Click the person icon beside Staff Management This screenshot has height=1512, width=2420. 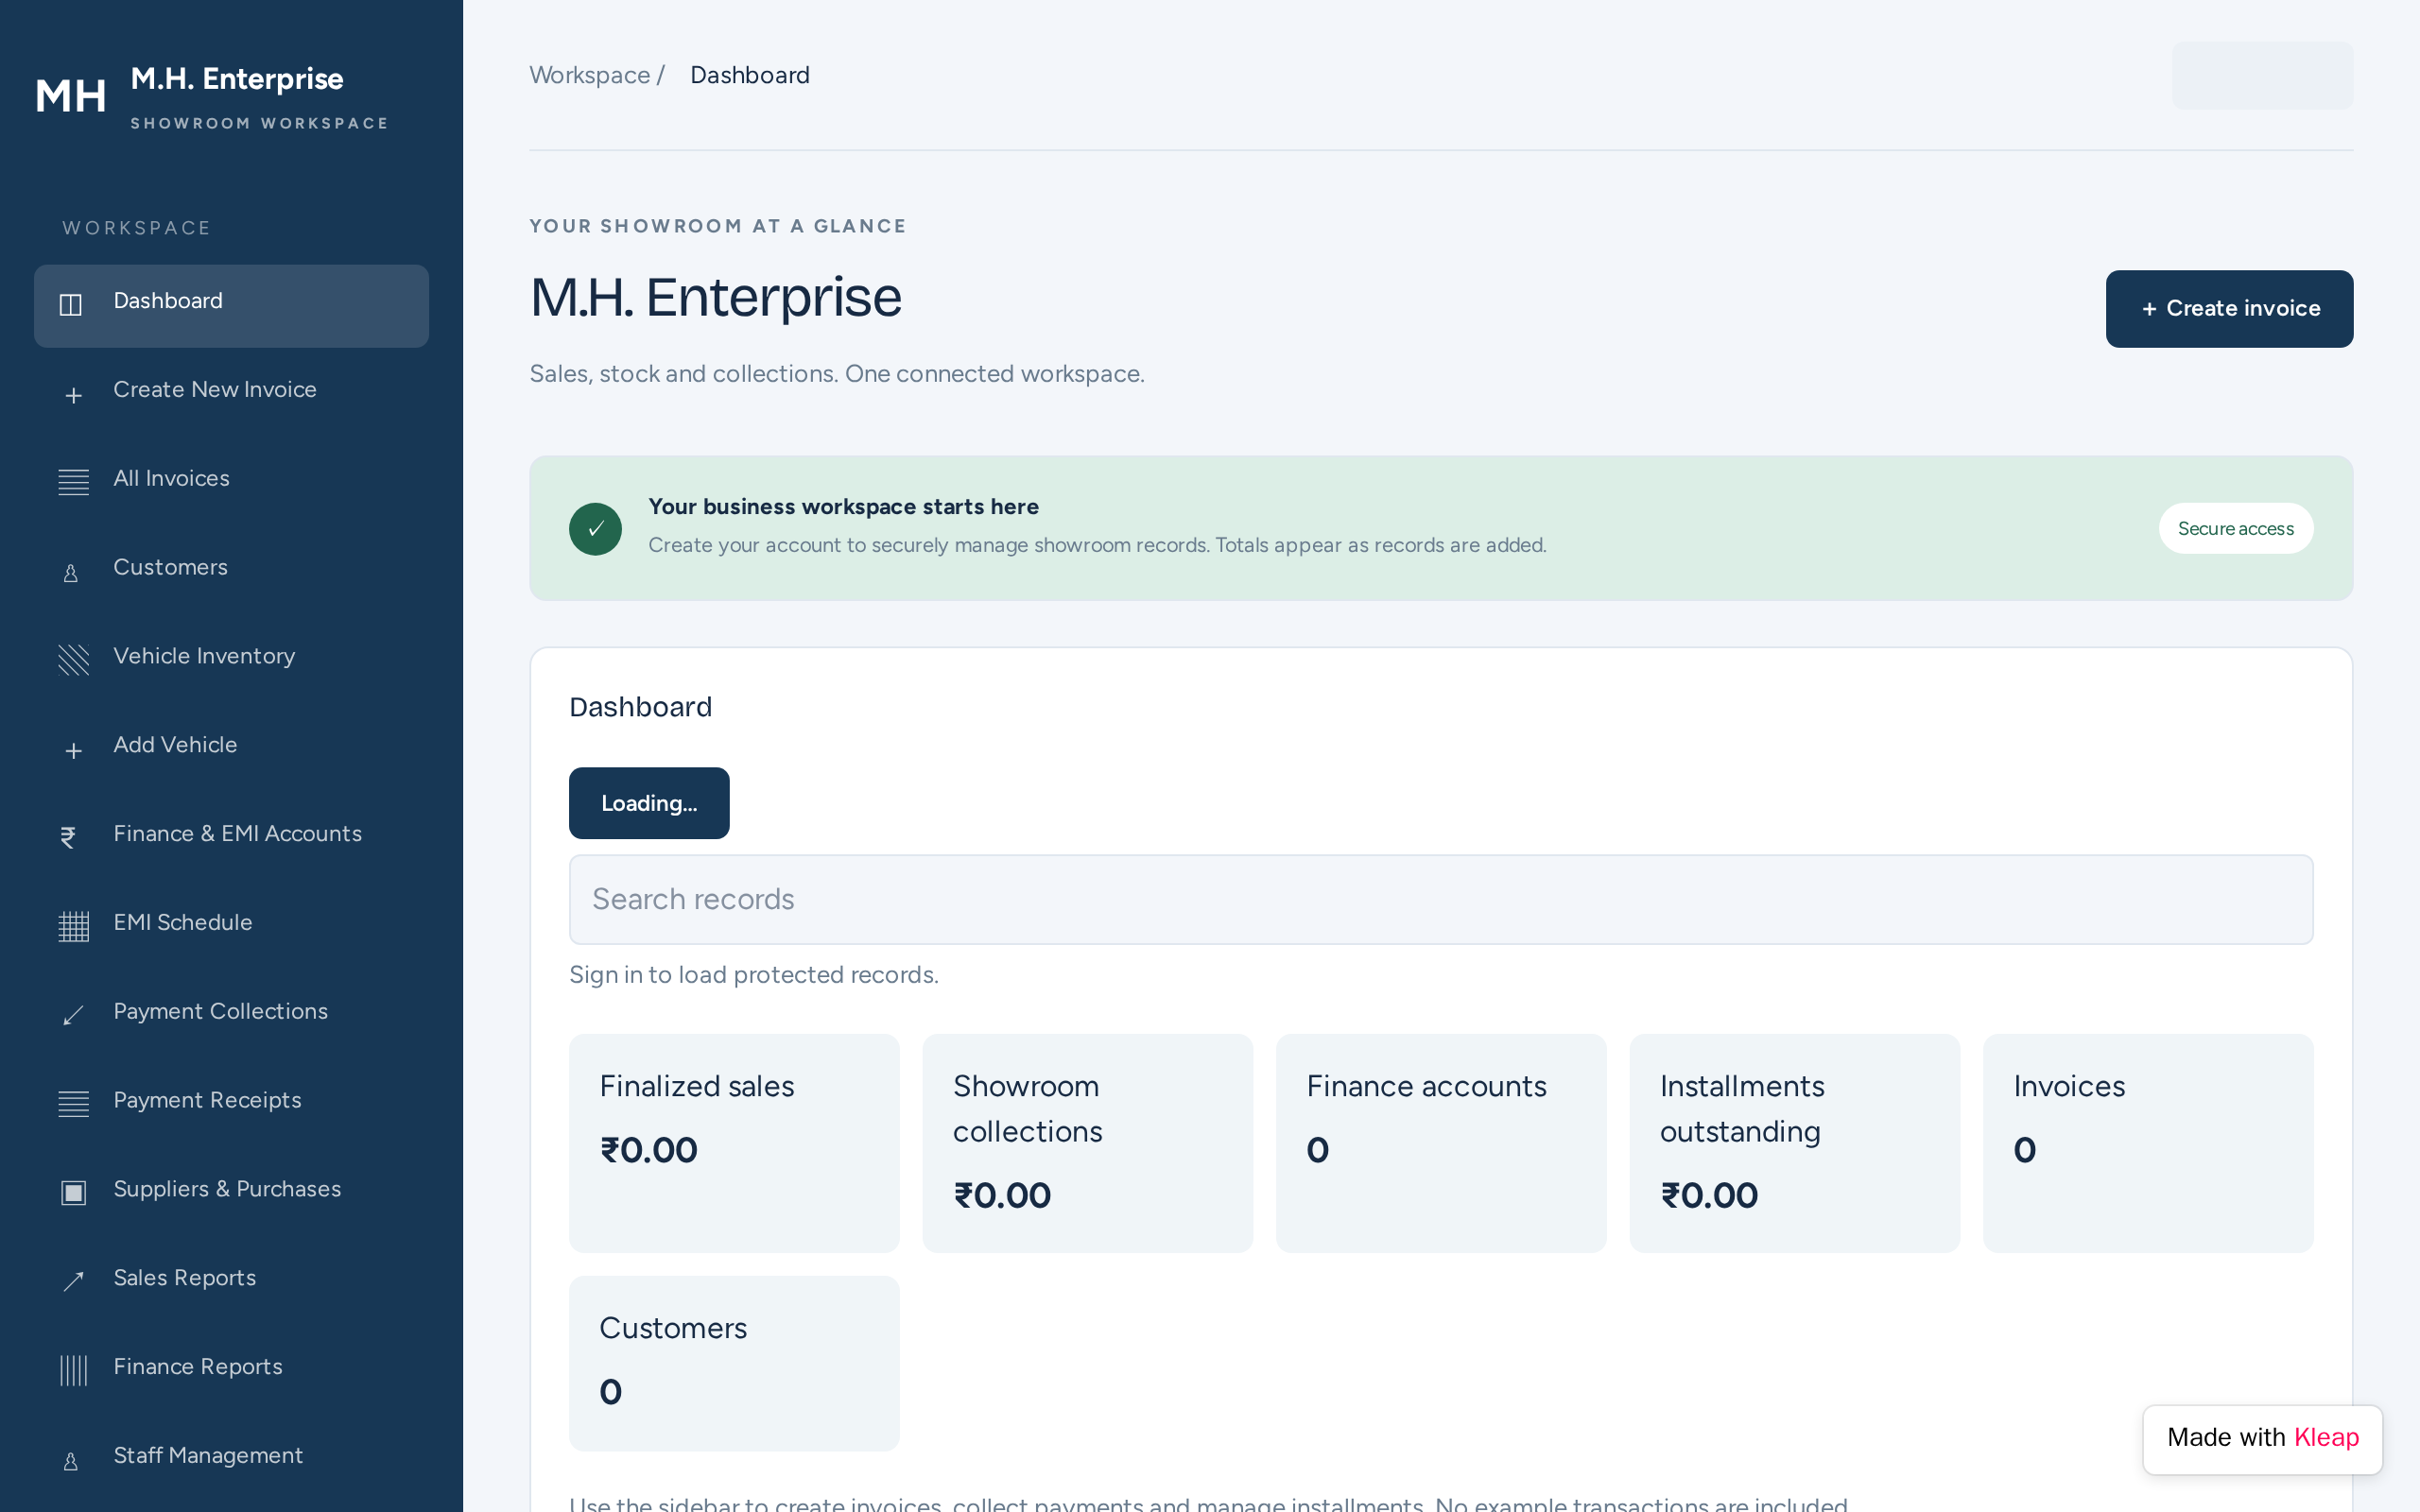coord(71,1461)
